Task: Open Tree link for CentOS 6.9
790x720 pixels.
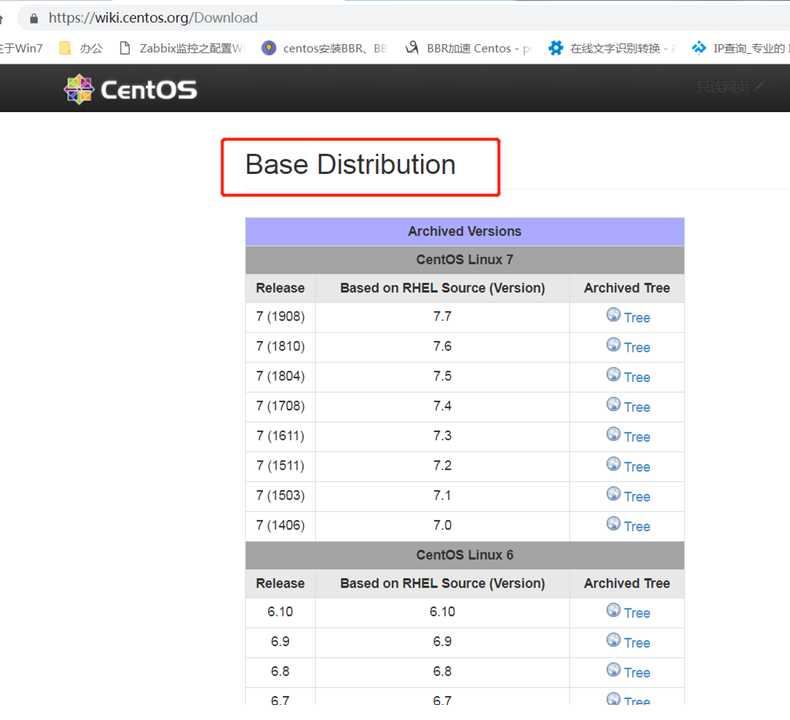Action: [637, 643]
